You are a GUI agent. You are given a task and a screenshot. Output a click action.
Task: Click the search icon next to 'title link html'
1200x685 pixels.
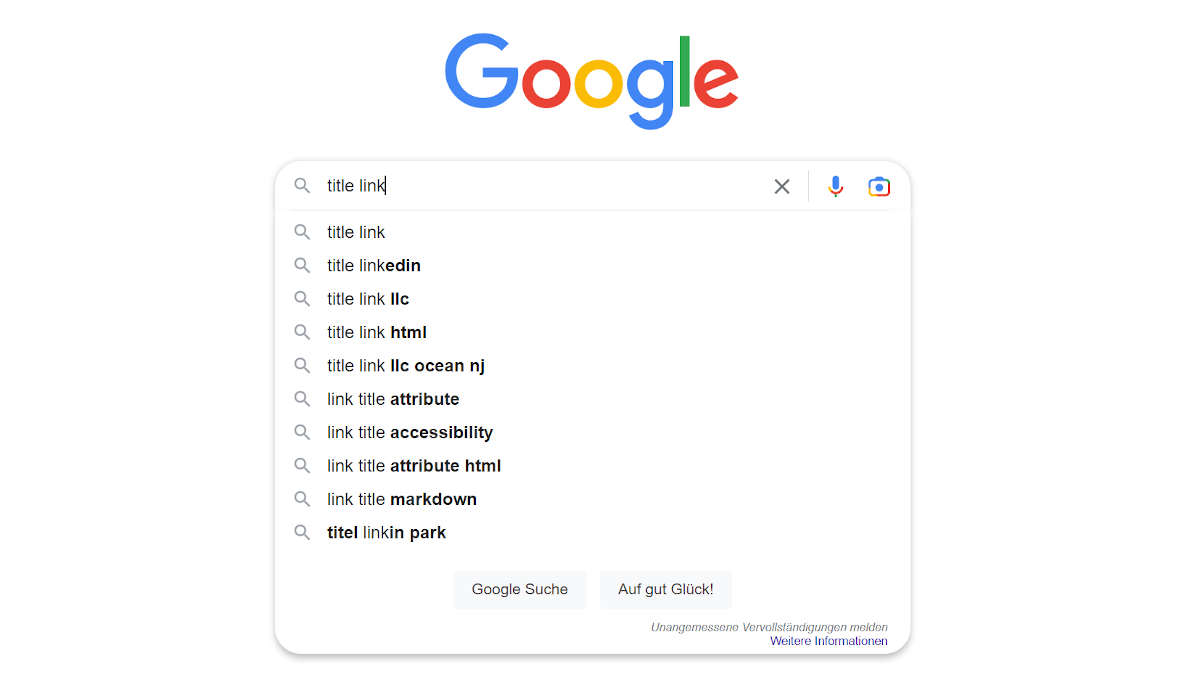(302, 332)
